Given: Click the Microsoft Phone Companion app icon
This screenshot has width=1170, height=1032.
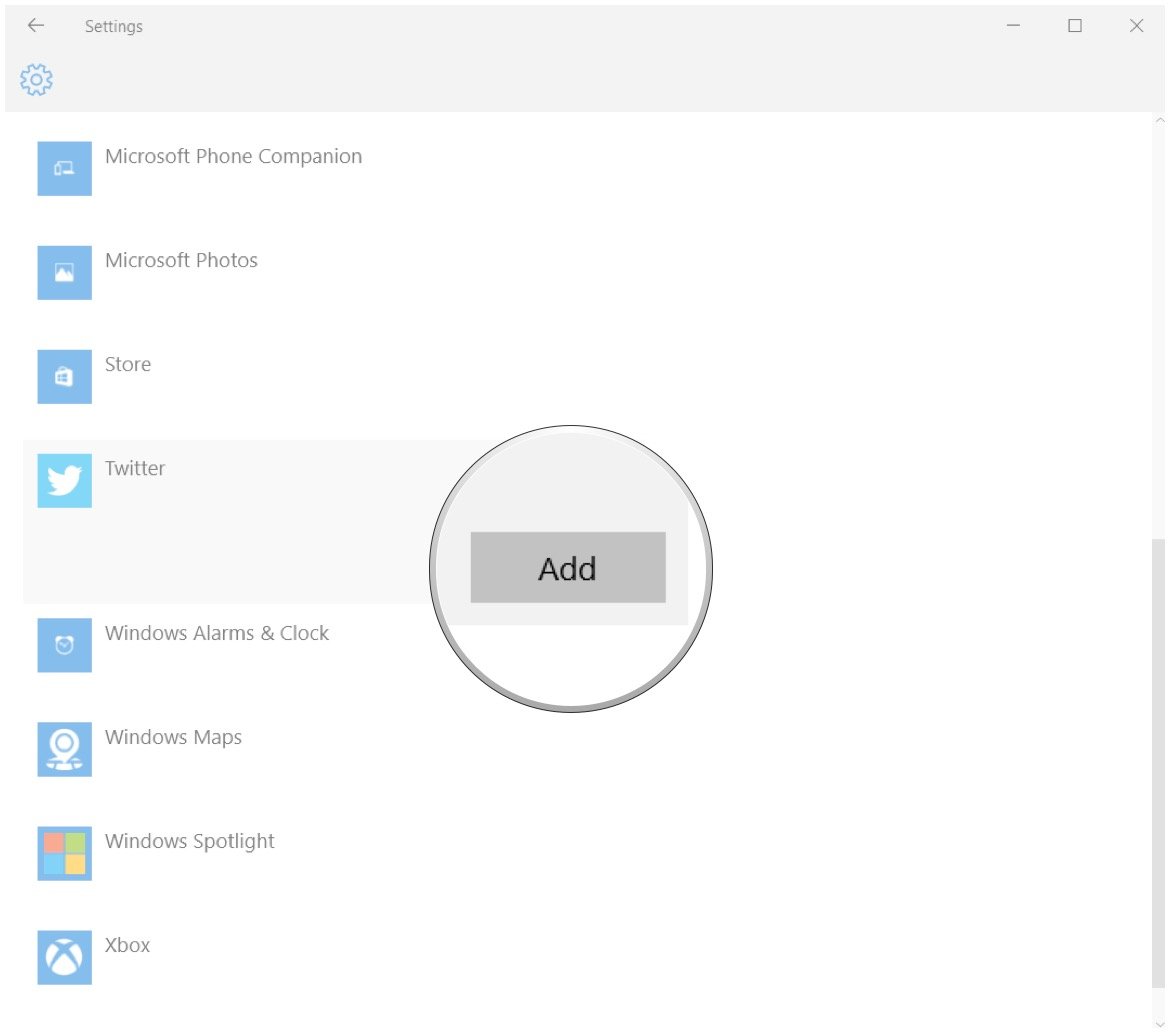Looking at the screenshot, I should point(64,169).
